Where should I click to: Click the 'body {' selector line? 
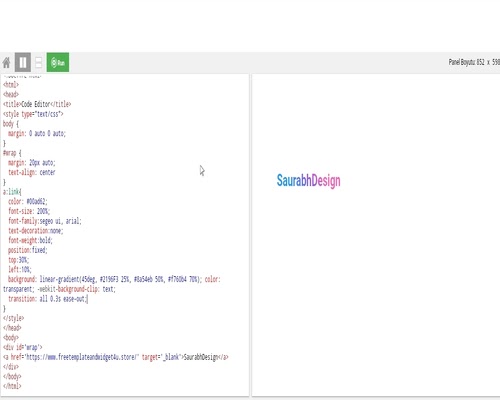click(x=11, y=124)
